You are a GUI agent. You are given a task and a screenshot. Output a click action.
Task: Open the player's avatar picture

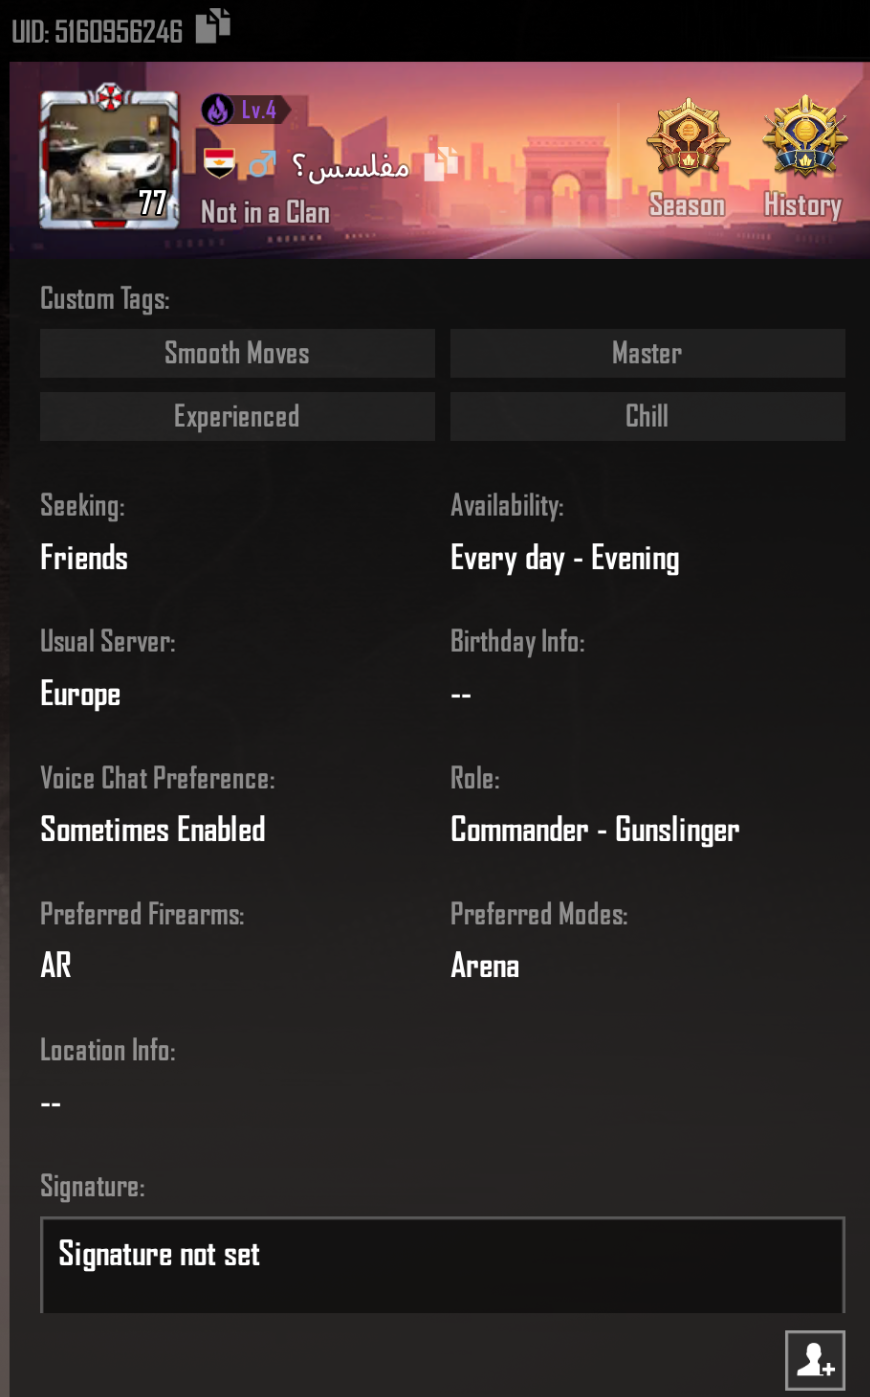tap(107, 163)
